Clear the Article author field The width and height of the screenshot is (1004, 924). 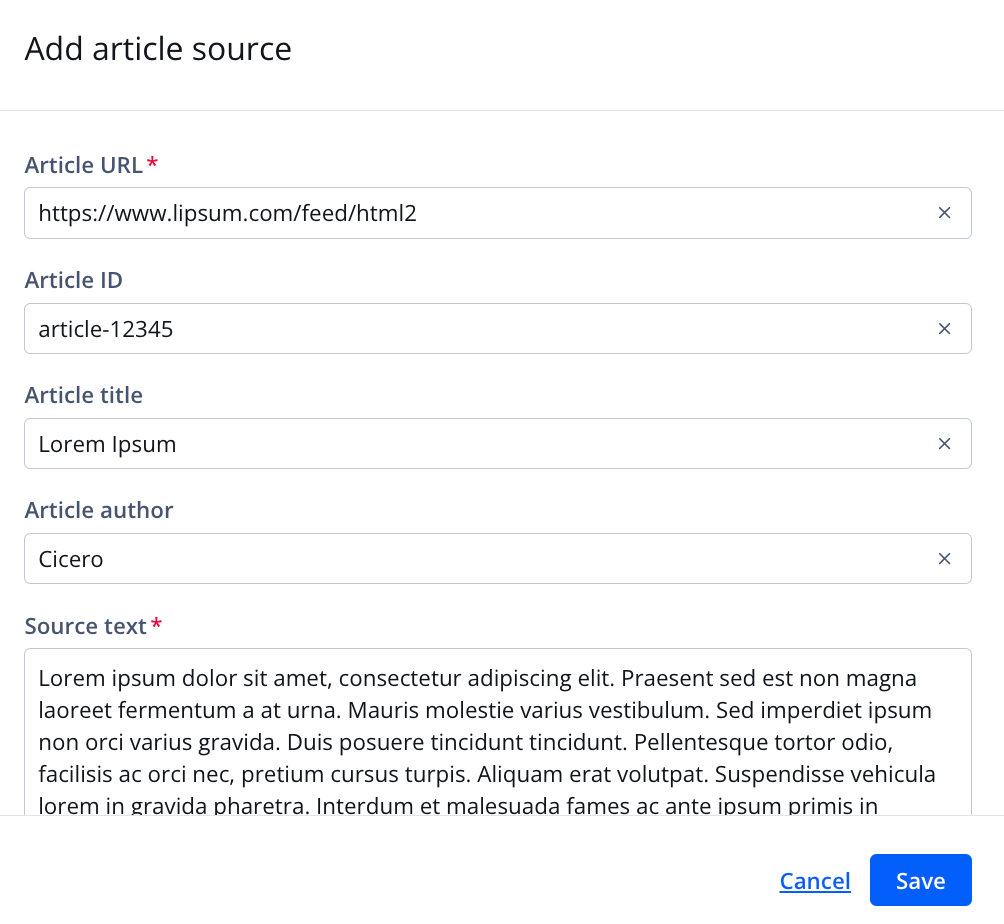pos(944,558)
